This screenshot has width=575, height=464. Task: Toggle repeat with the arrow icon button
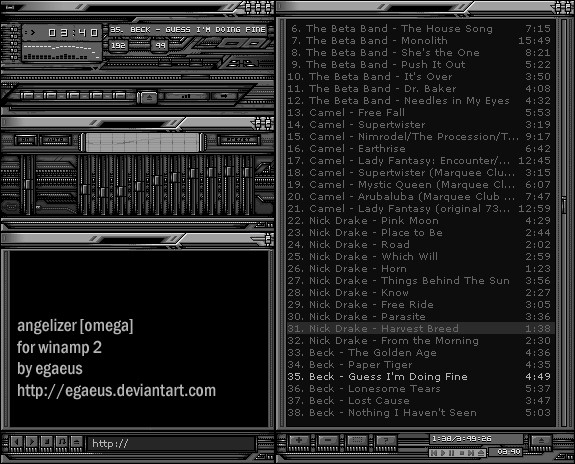(x=224, y=96)
